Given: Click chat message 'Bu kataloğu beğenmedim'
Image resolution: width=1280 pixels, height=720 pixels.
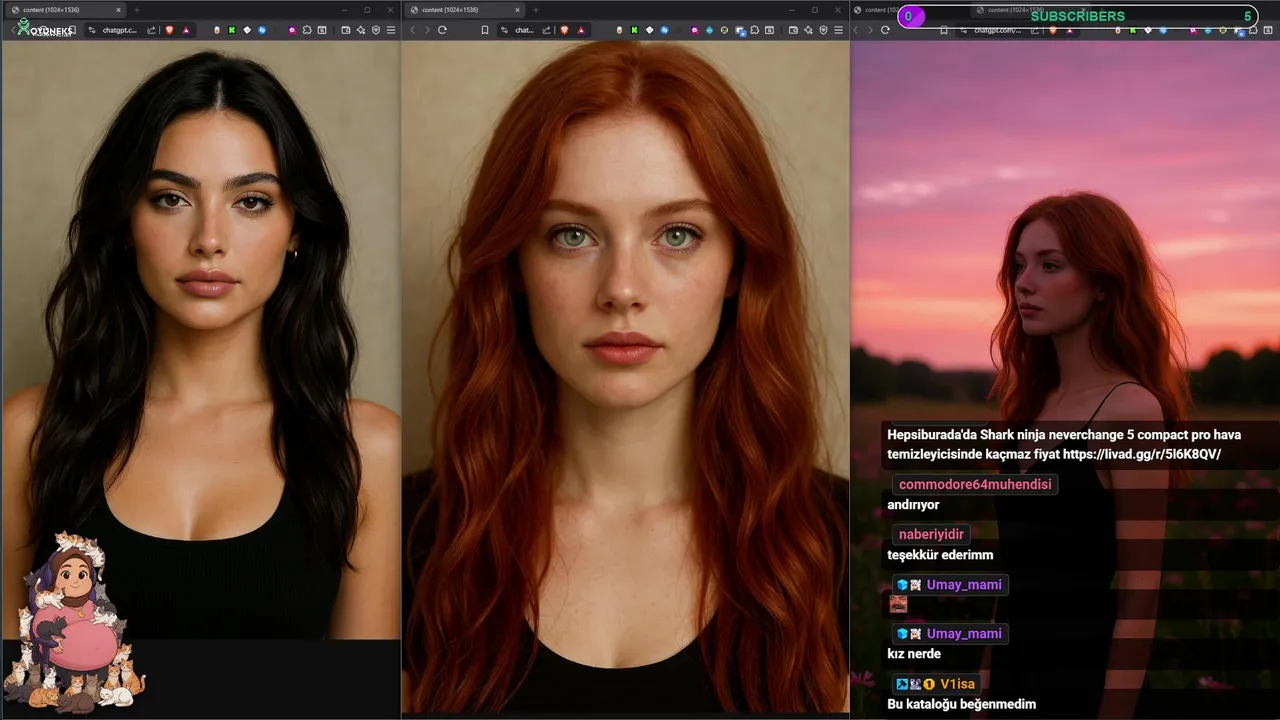Looking at the screenshot, I should 961,704.
